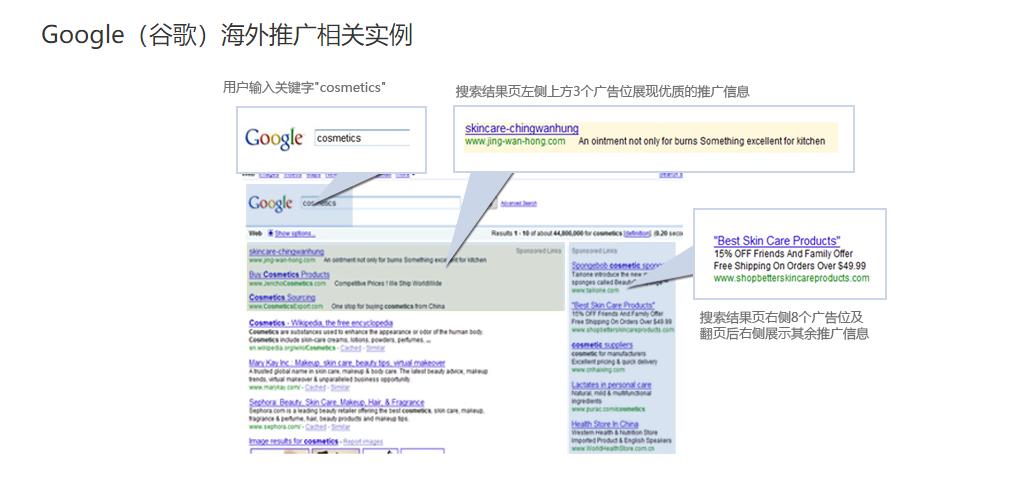Image resolution: width=1025 pixels, height=483 pixels.
Task: Click Report images link
Action: [x=363, y=442]
